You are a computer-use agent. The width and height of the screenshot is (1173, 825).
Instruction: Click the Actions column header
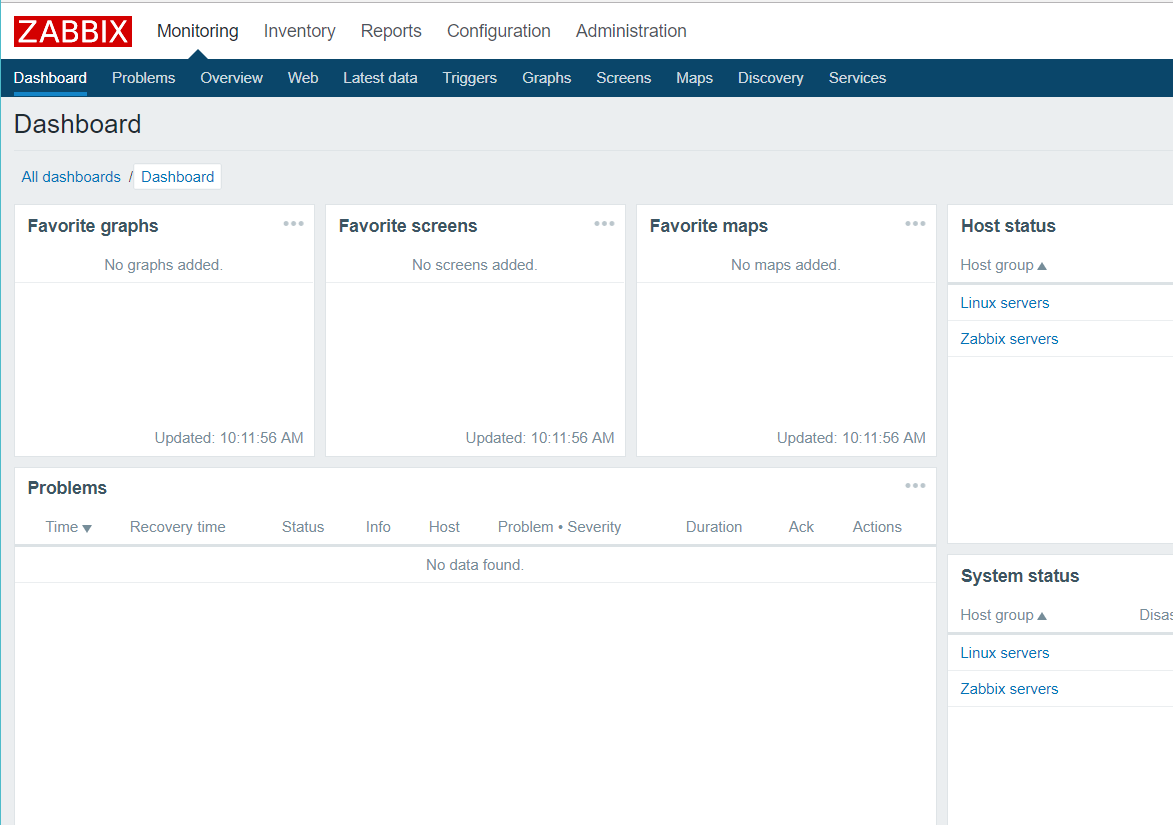[x=877, y=527]
